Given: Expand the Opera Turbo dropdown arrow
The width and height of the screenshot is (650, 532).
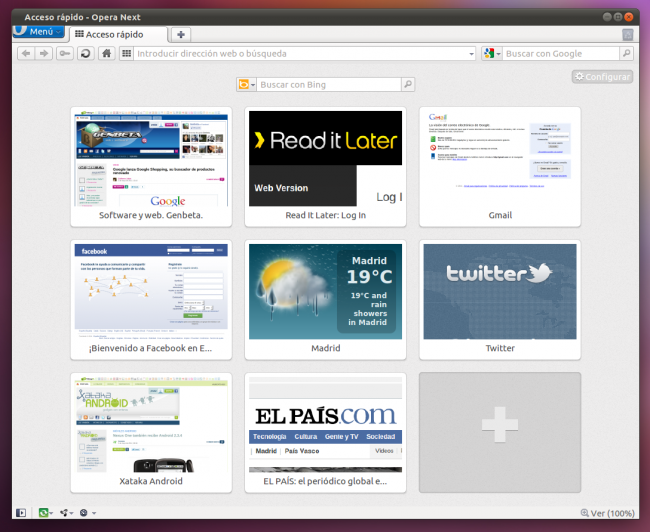Looking at the screenshot, I should coord(94,513).
